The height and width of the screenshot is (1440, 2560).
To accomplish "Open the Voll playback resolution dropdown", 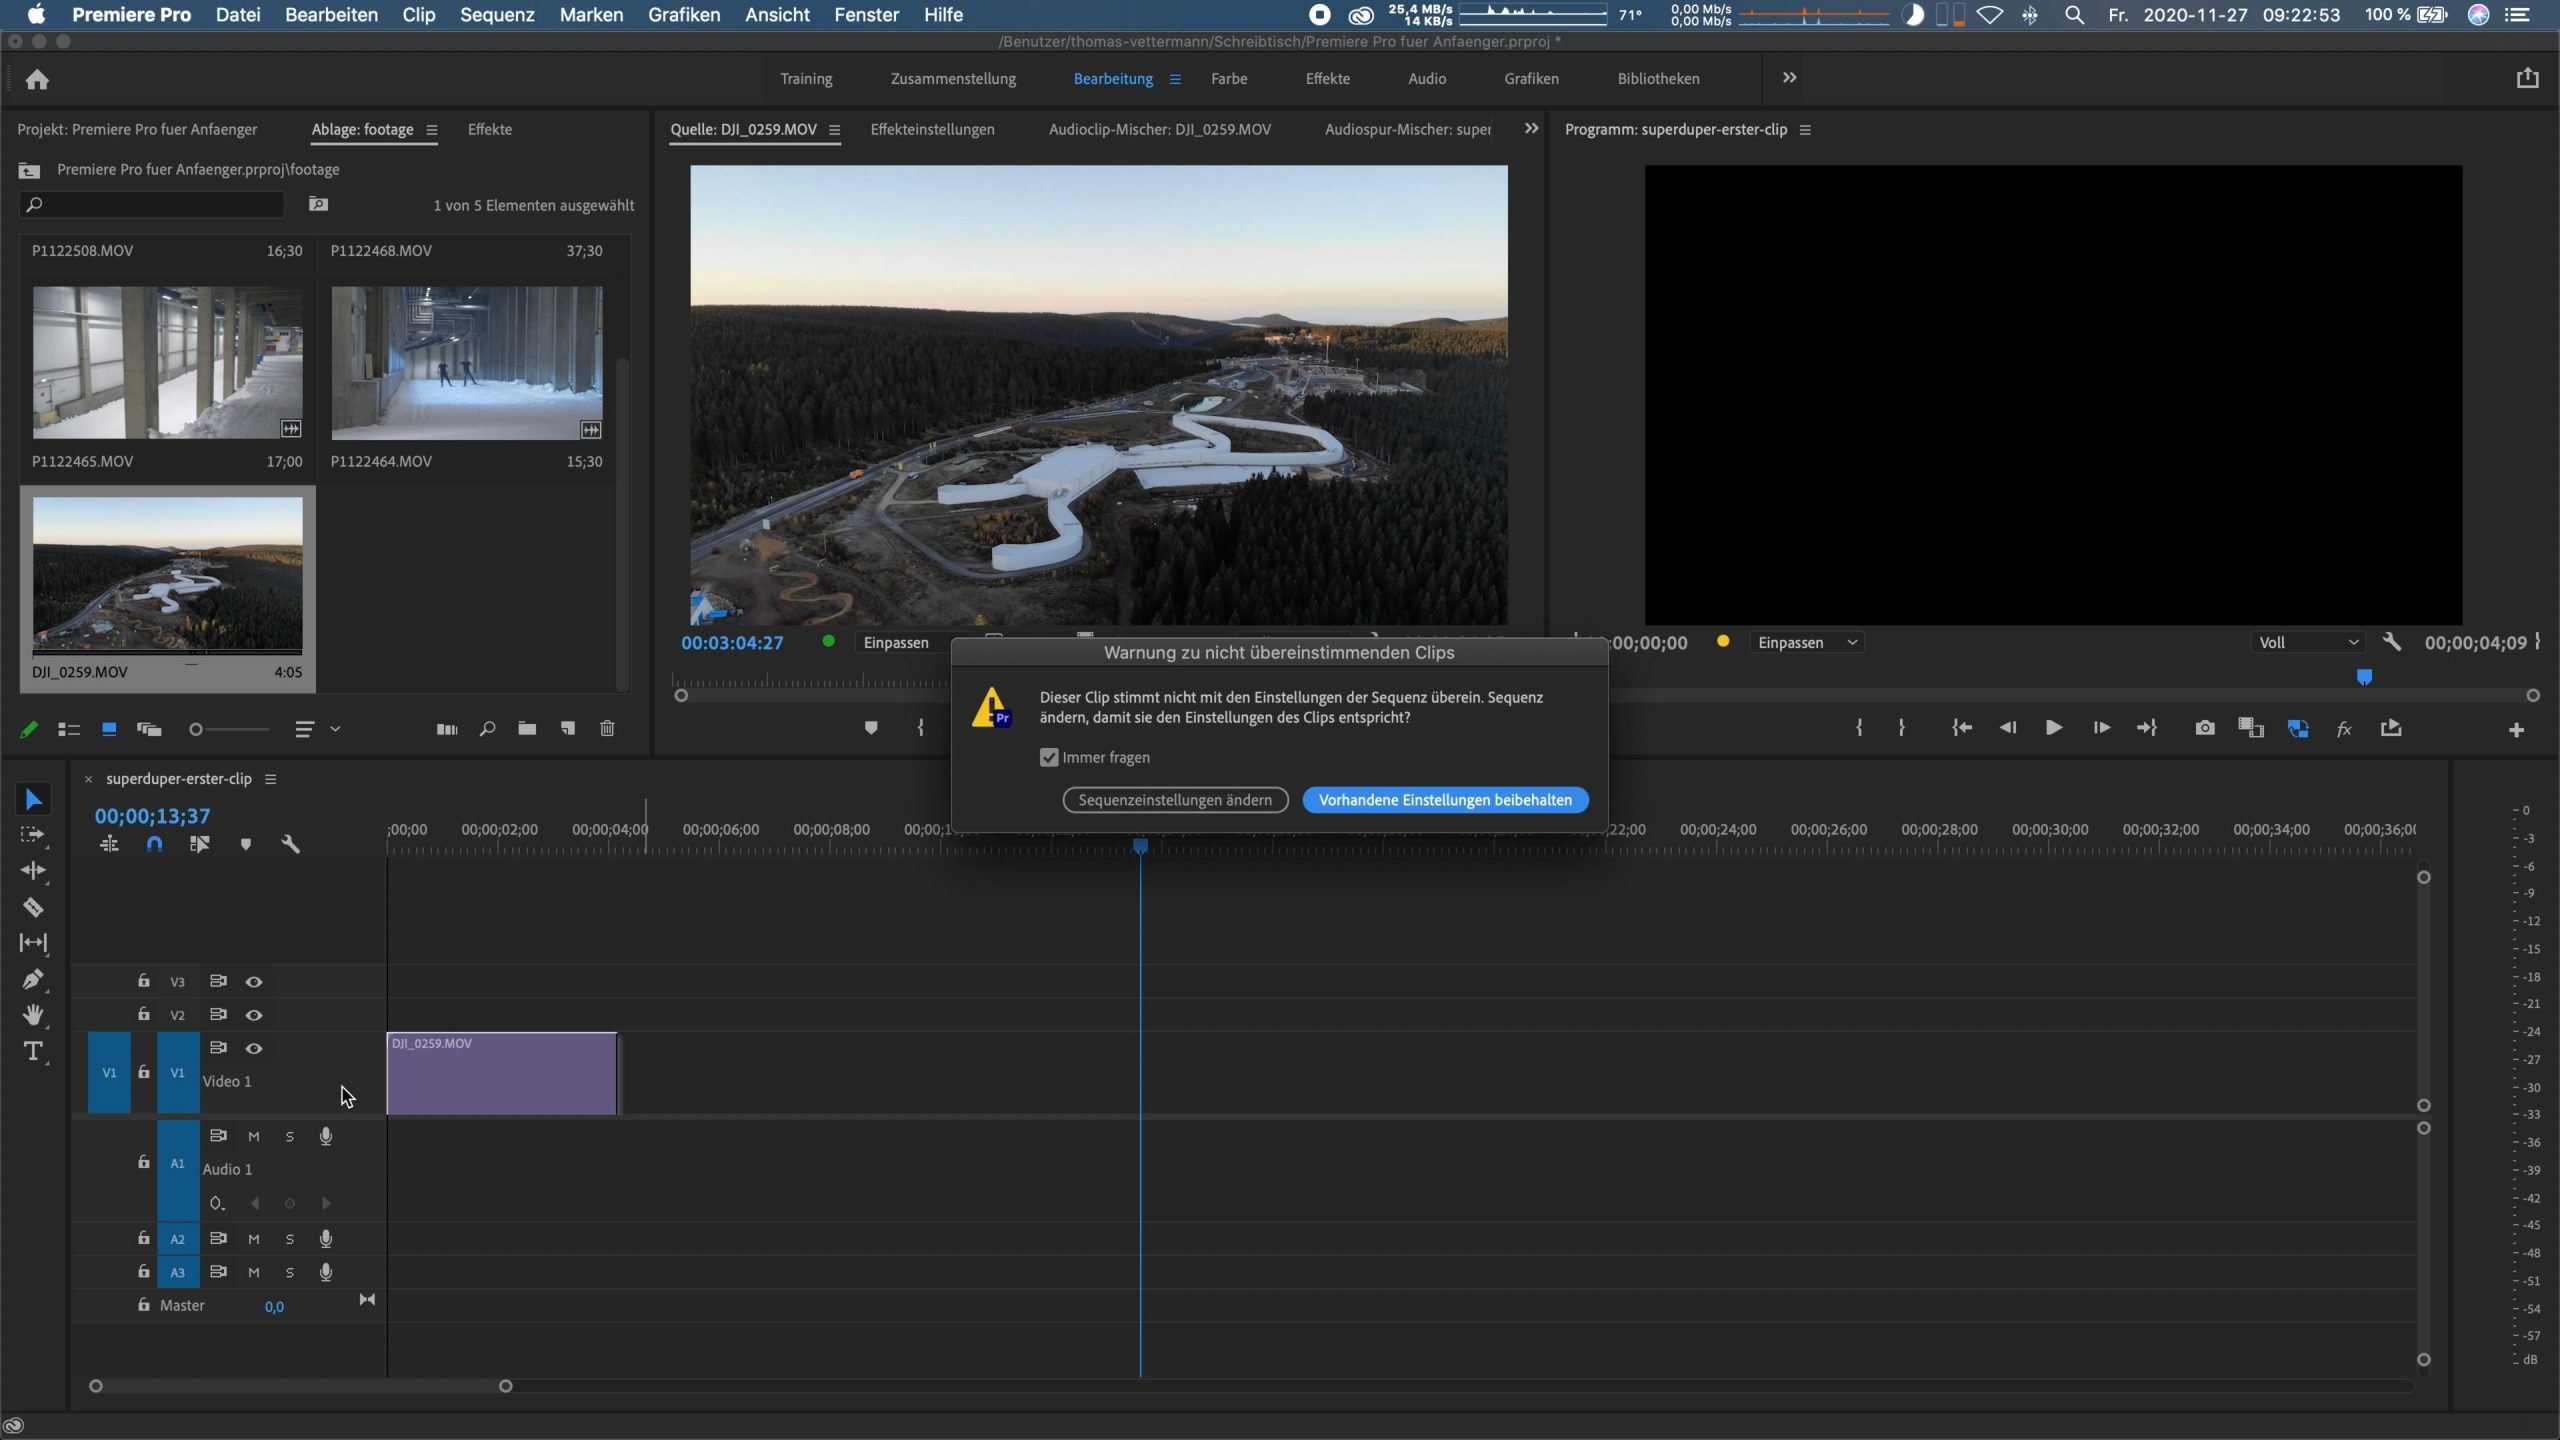I will (2307, 642).
